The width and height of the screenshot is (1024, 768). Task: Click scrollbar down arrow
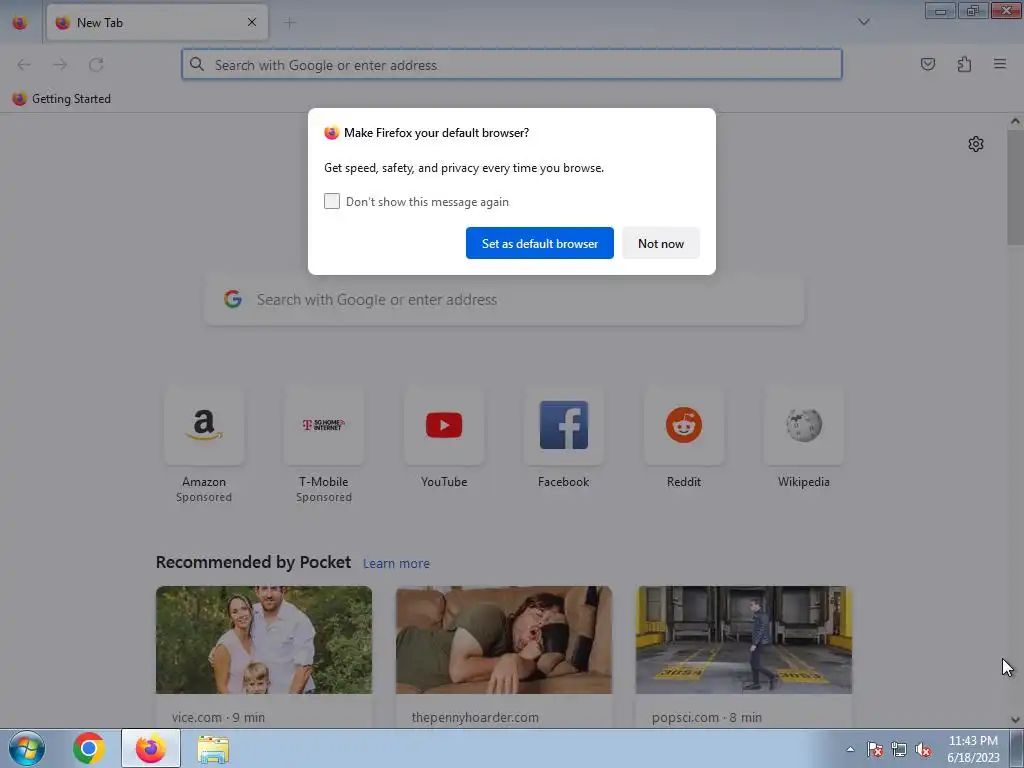click(1015, 720)
